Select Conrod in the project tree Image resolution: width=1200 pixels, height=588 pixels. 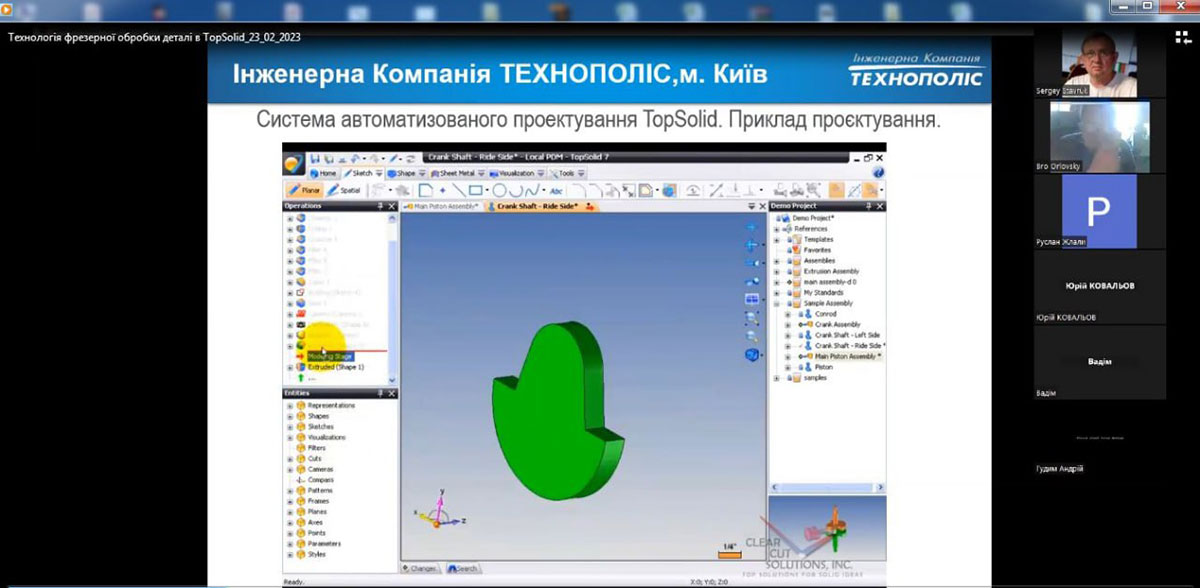[x=825, y=314]
